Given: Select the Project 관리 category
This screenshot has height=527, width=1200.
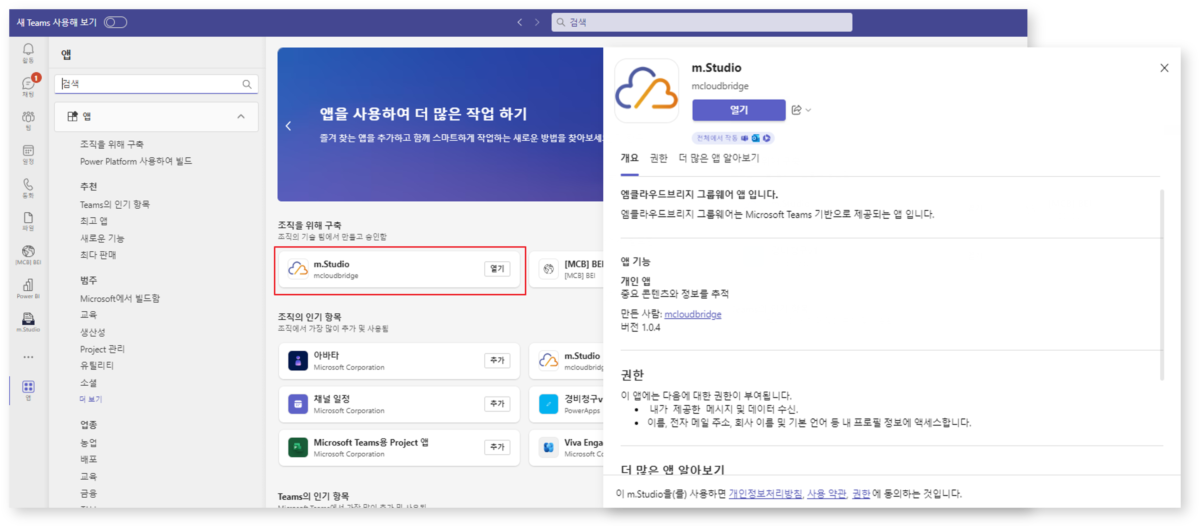Looking at the screenshot, I should click(102, 349).
